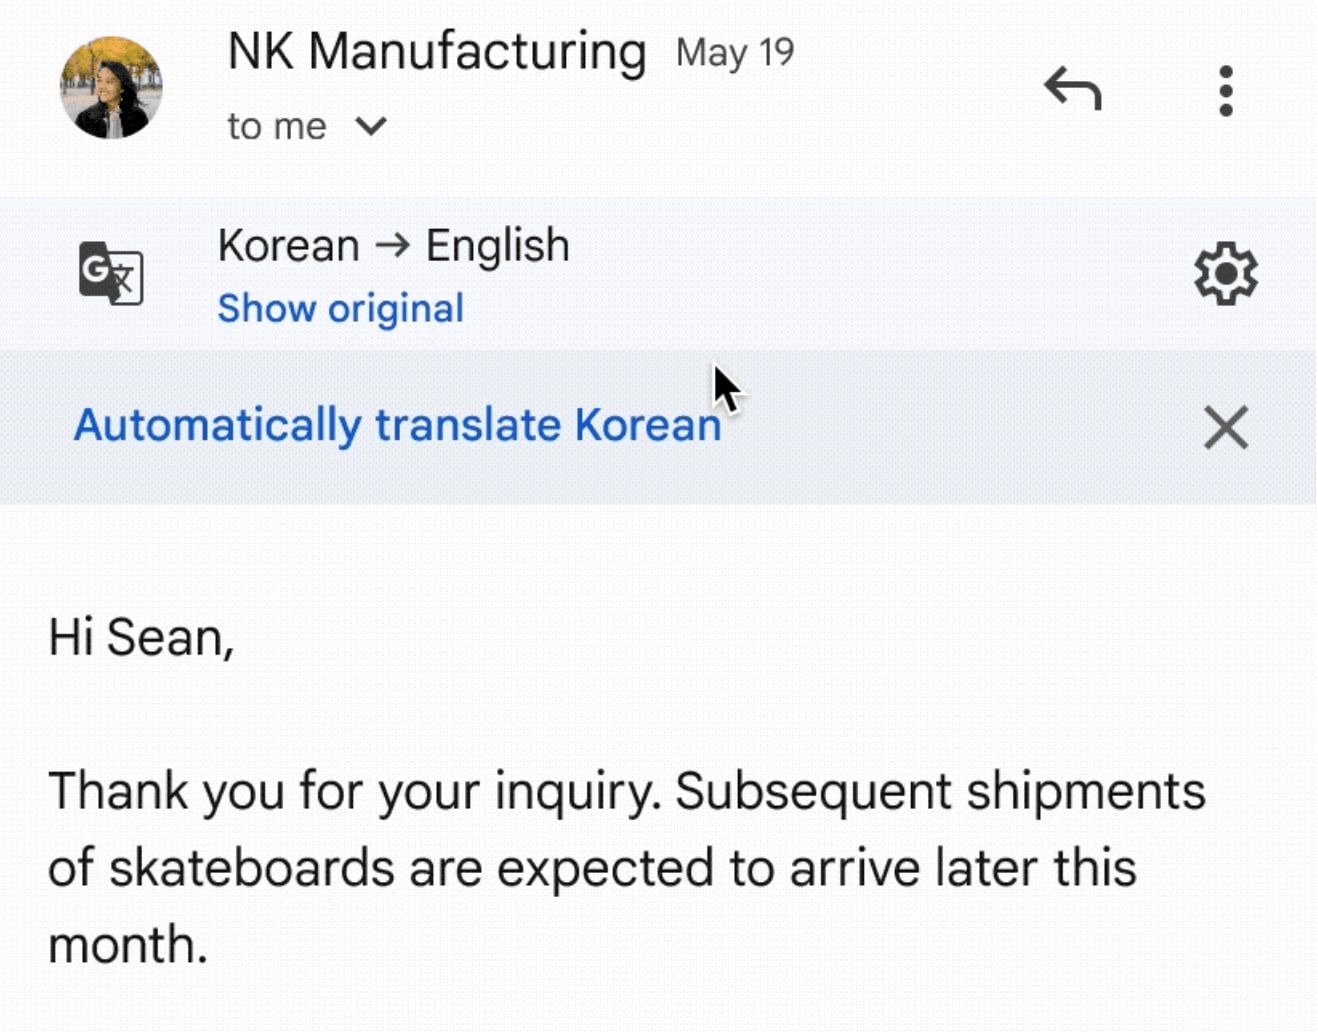This screenshot has width=1318, height=1032.
Task: Click the Korean source language label
Action: (x=289, y=246)
